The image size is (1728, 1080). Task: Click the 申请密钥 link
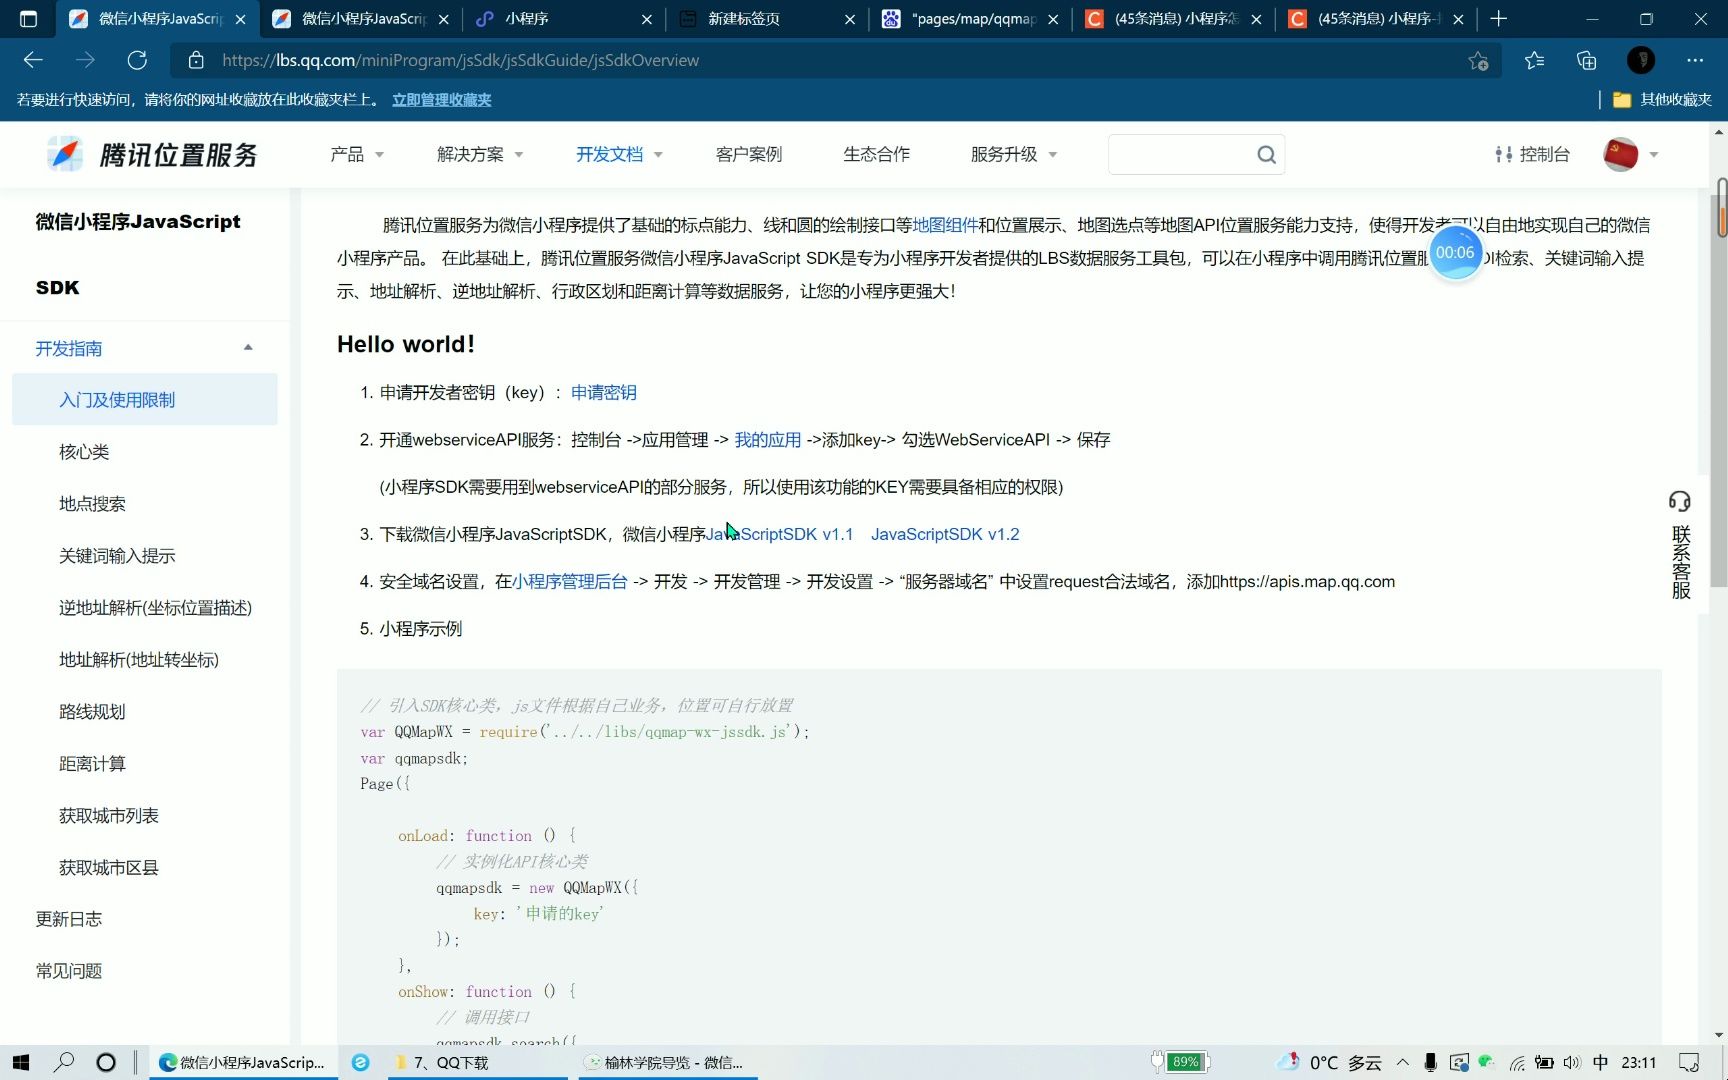click(x=604, y=393)
